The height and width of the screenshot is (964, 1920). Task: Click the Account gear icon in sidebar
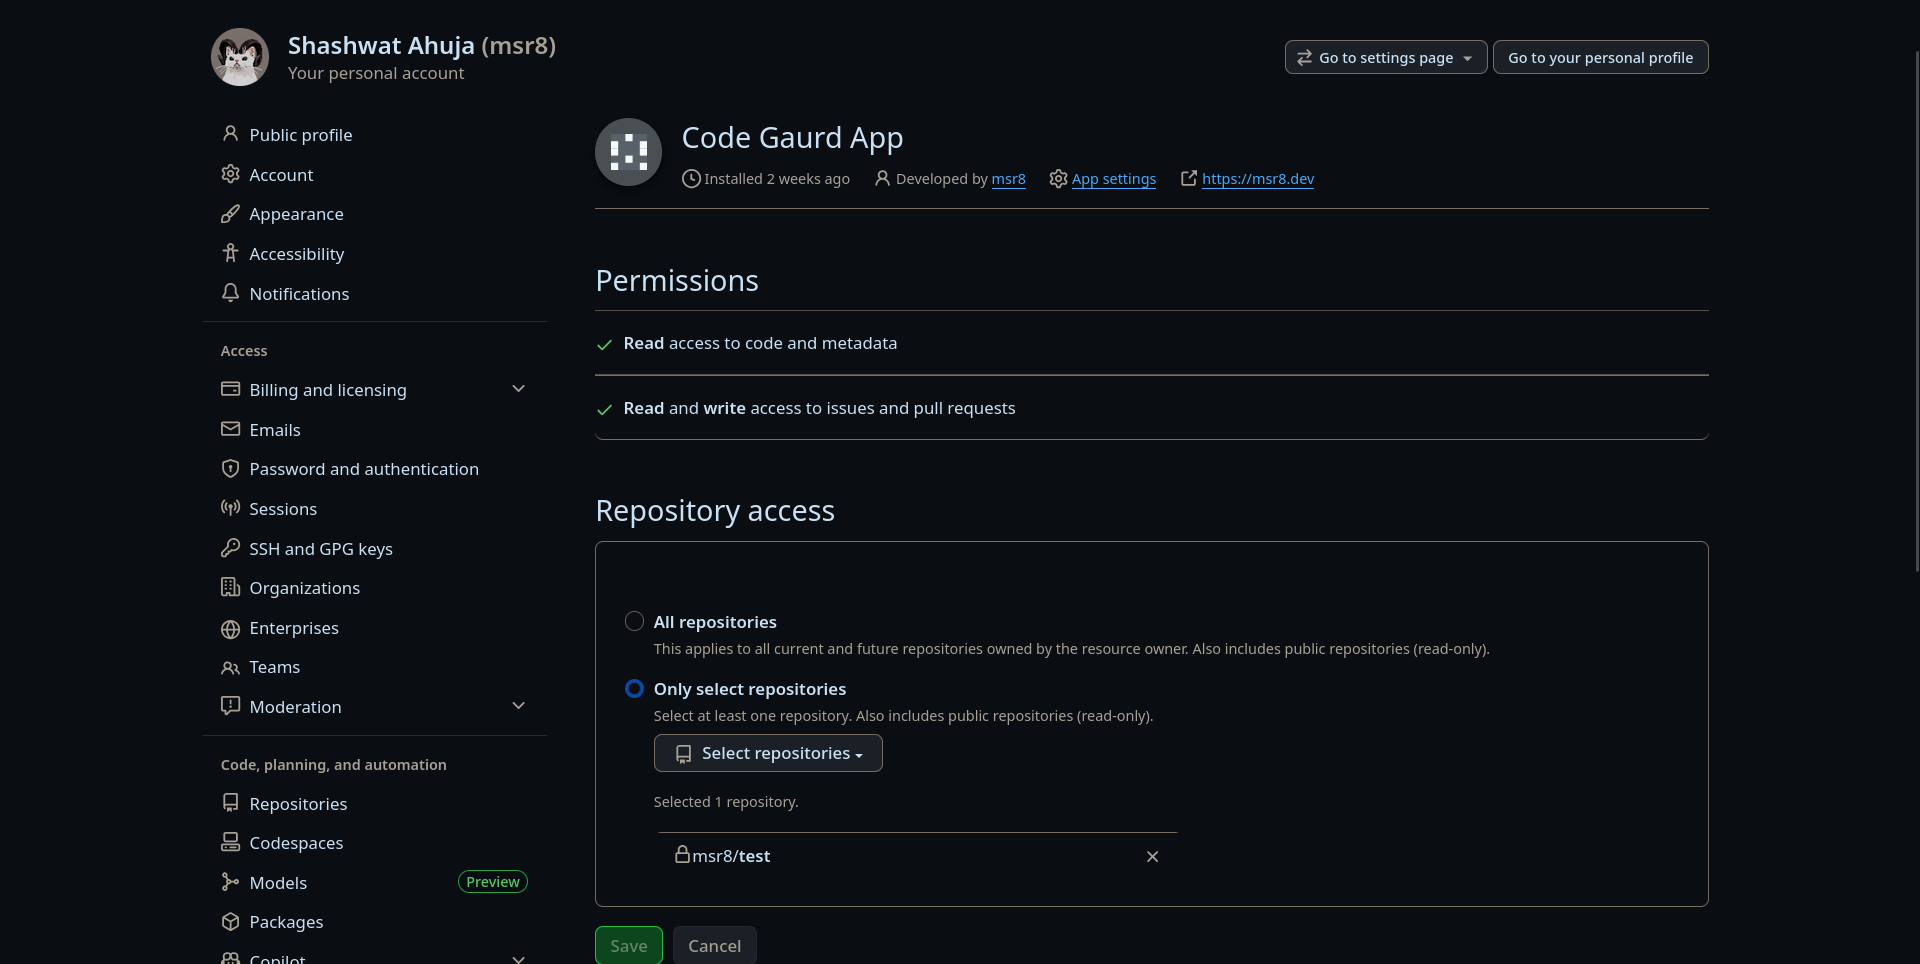[x=230, y=174]
